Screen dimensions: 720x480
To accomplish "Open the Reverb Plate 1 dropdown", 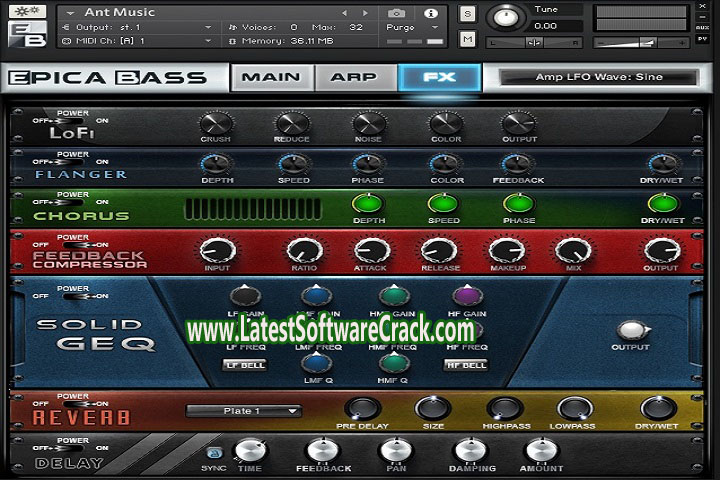I will (243, 411).
